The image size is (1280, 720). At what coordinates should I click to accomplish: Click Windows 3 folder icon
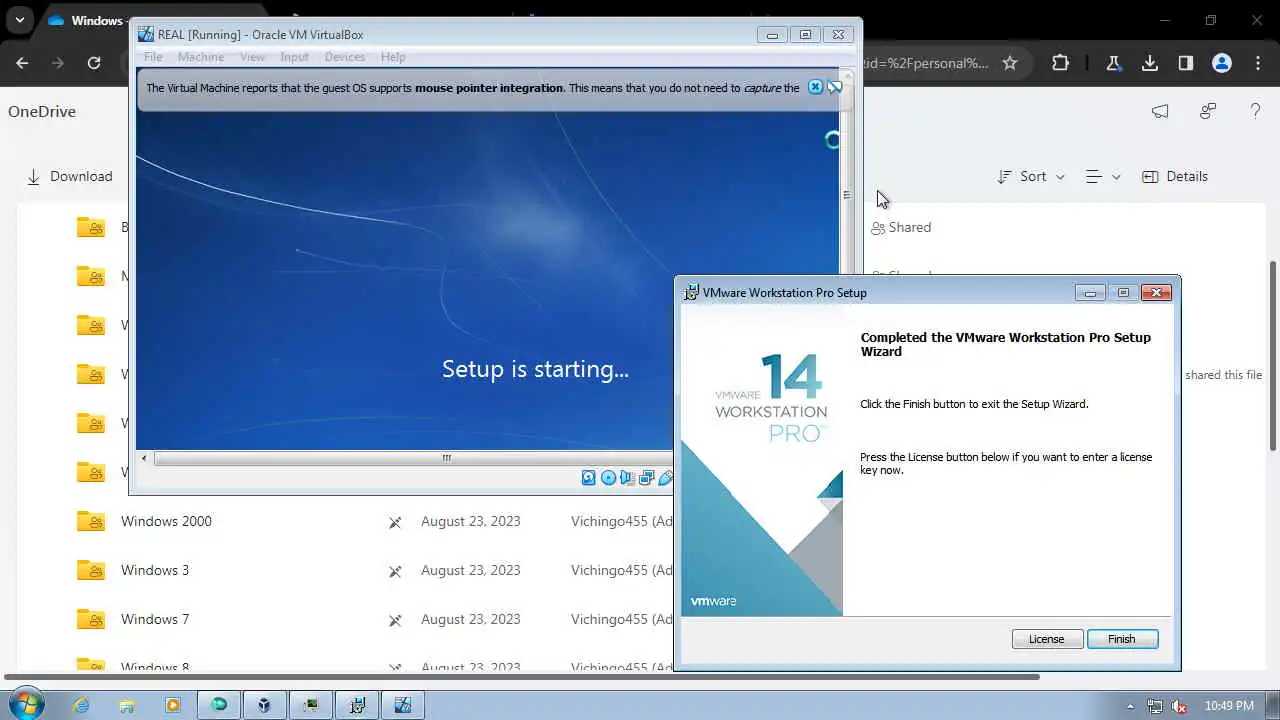pyautogui.click(x=91, y=570)
